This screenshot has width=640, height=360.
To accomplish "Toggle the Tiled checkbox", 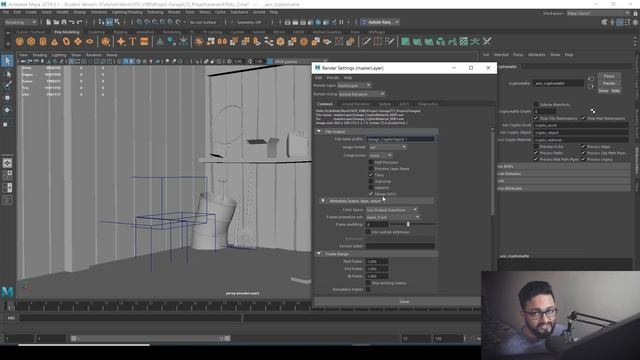I will point(371,175).
